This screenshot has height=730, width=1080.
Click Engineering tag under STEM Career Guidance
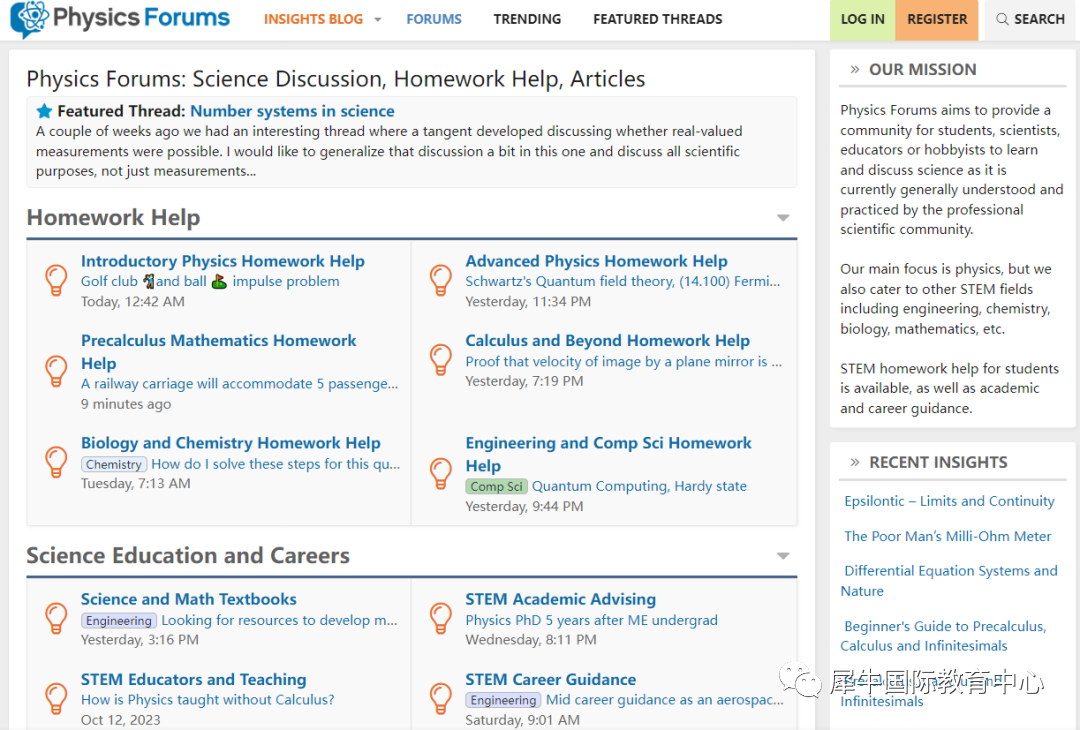click(503, 700)
